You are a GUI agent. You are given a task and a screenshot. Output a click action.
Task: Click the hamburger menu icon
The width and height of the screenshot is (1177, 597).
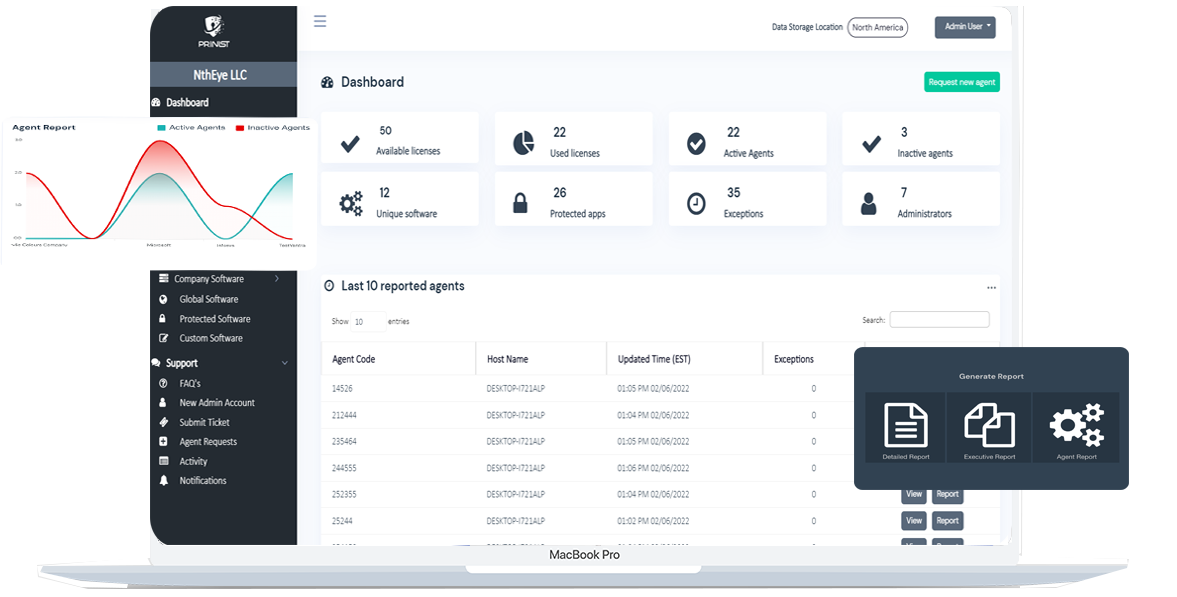(320, 21)
